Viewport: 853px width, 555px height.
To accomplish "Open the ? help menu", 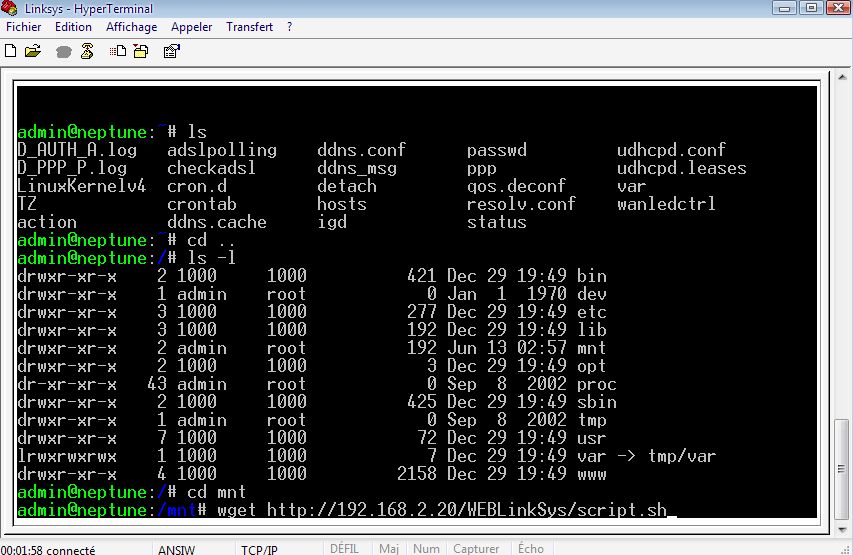I will 289,27.
